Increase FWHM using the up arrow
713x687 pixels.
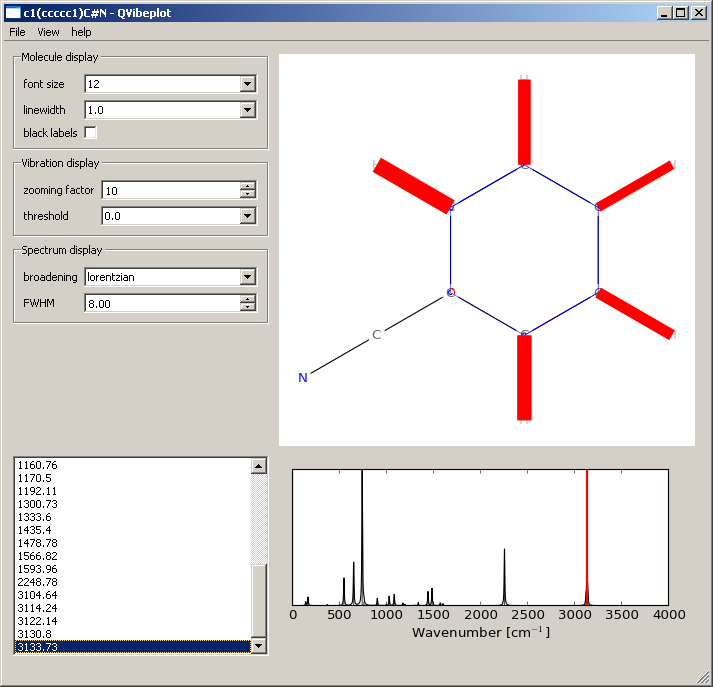coord(248,299)
